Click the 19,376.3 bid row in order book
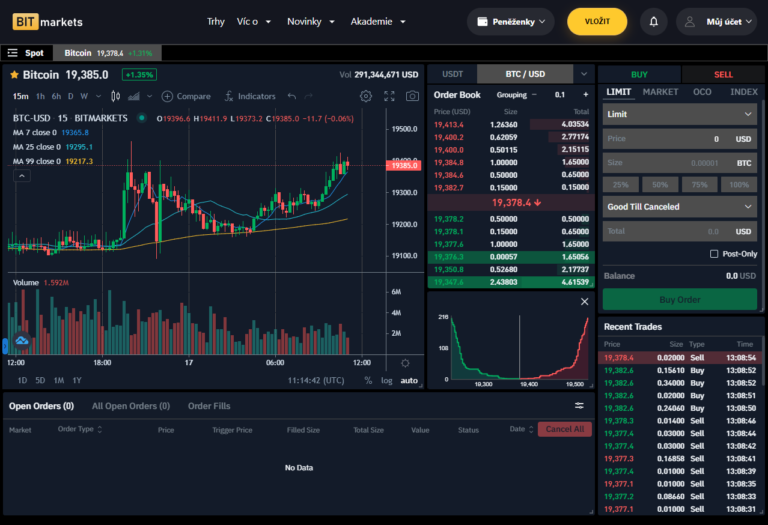This screenshot has height=525, width=768. [x=511, y=257]
